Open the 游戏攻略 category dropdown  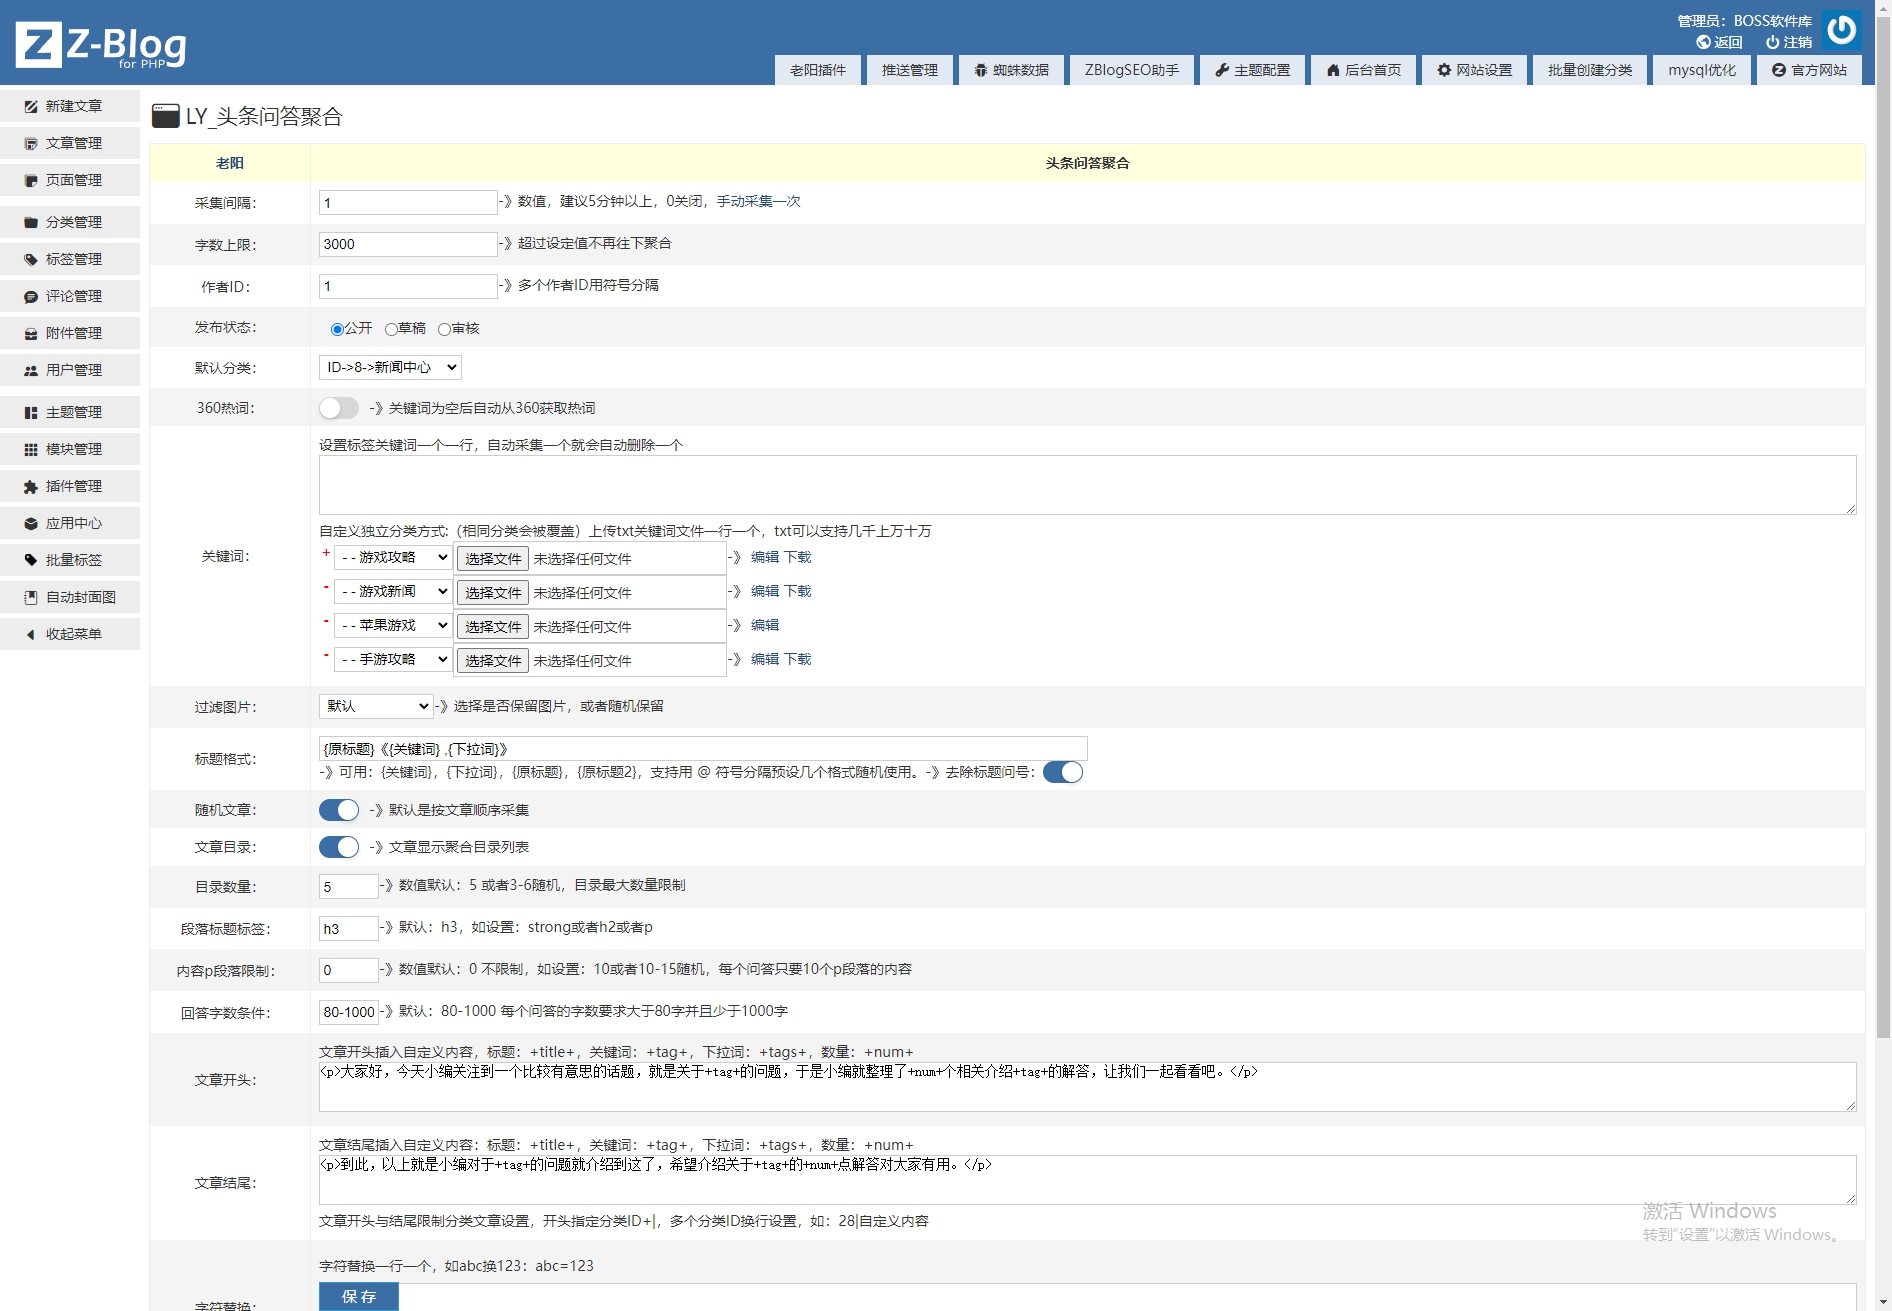coord(393,557)
